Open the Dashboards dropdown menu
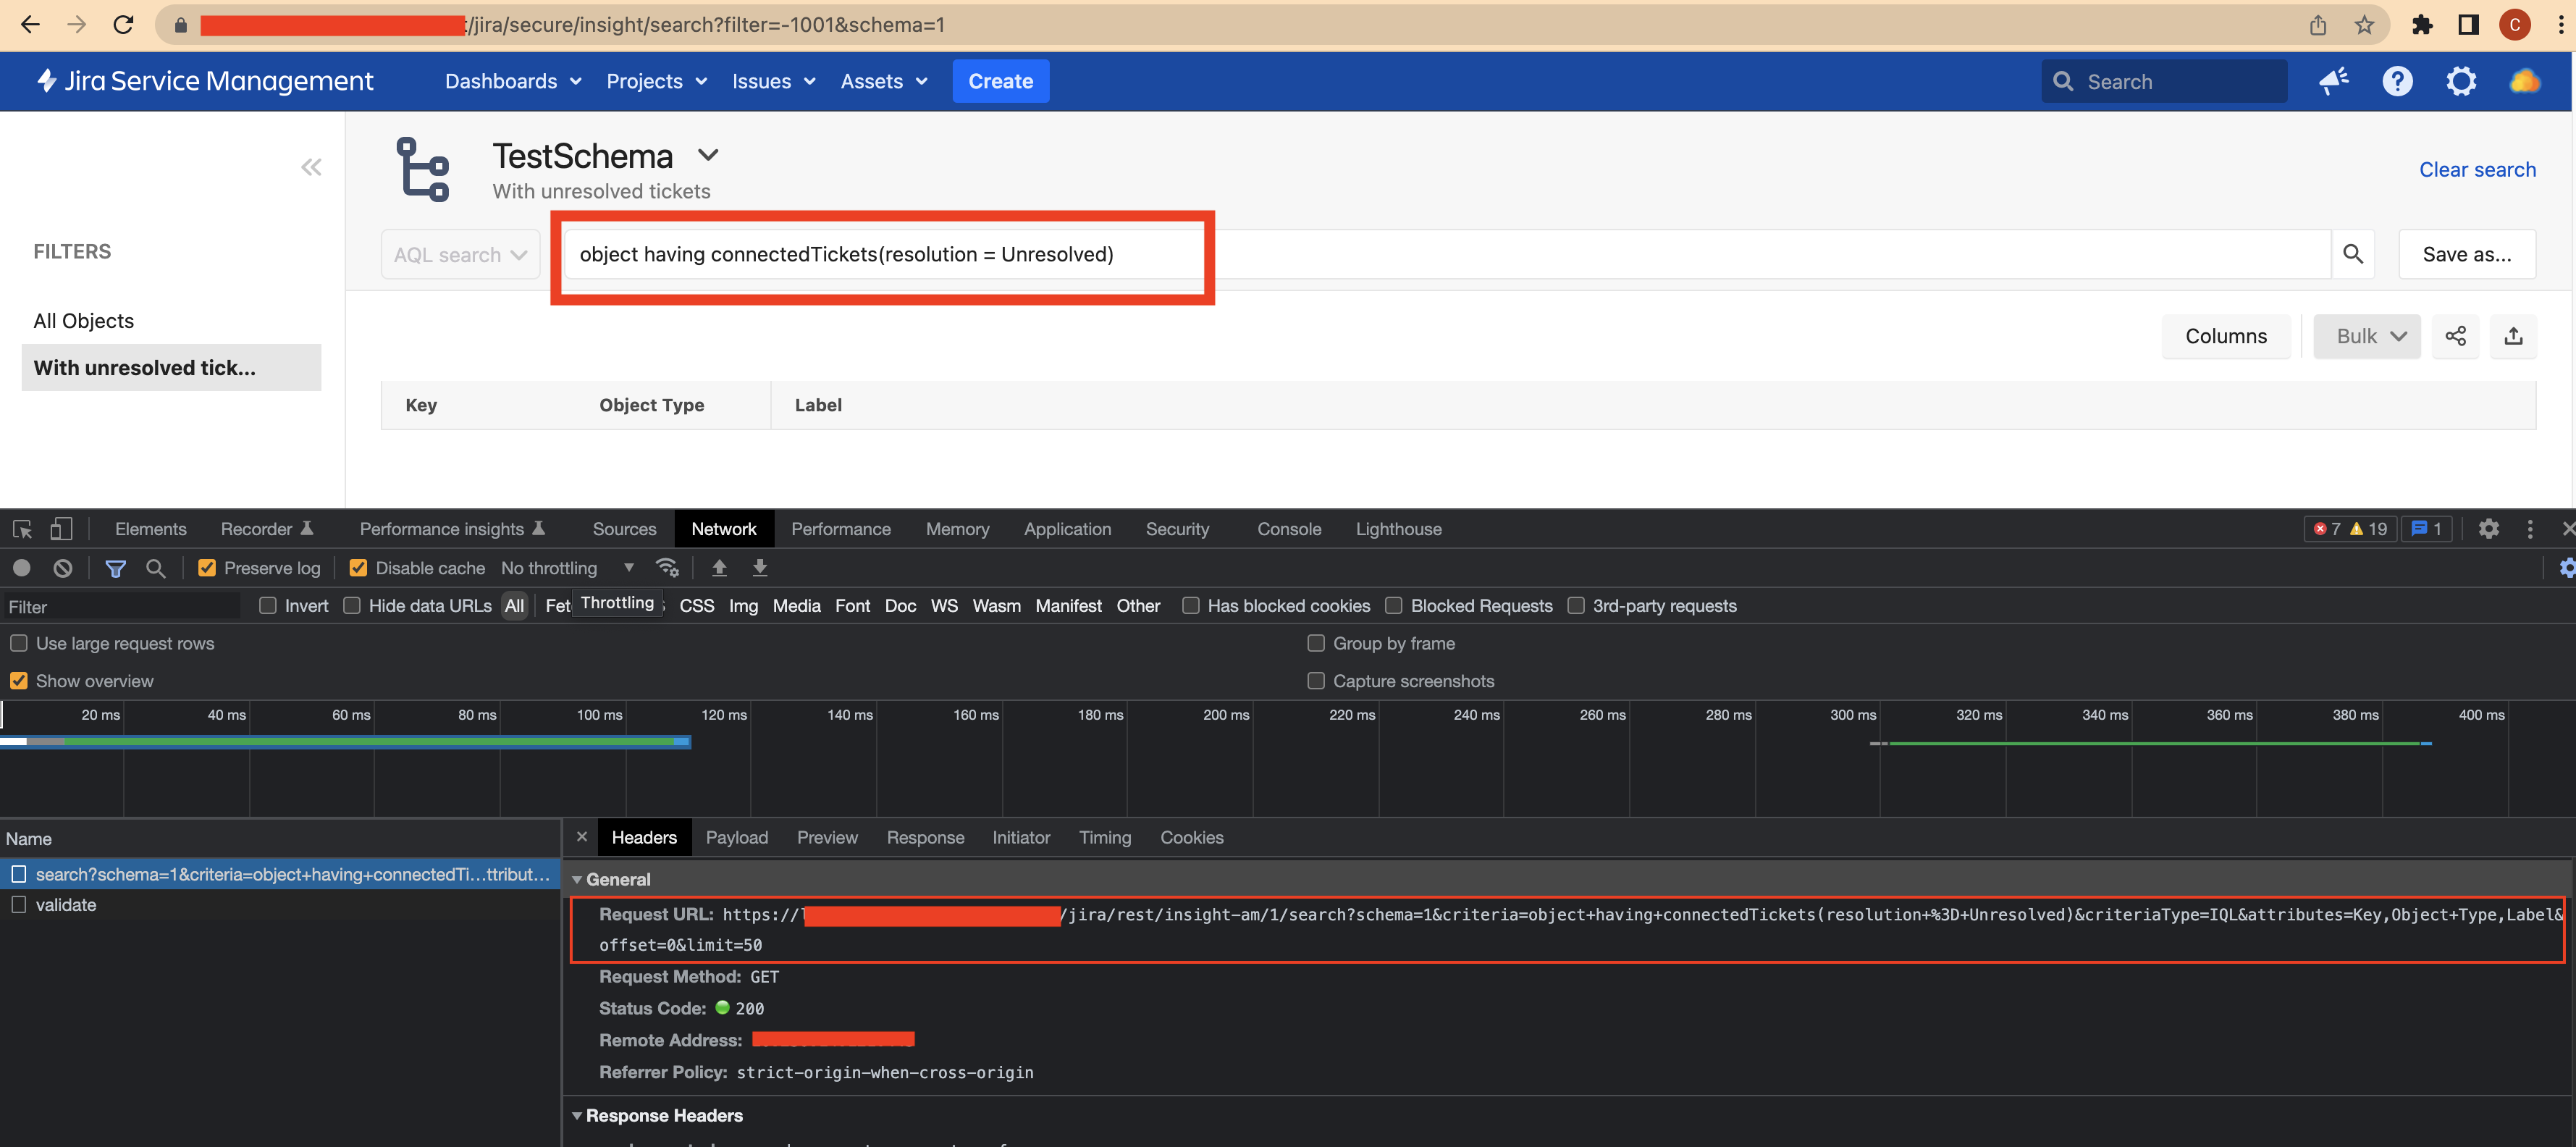Viewport: 2576px width, 1147px height. 513,81
